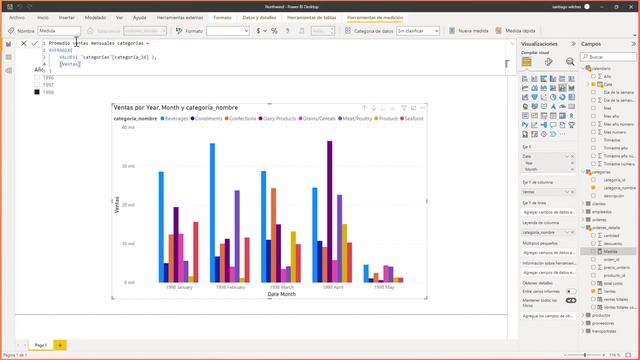The width and height of the screenshot is (640, 360).
Task: Open the Herramientas externas tab
Action: tap(180, 18)
